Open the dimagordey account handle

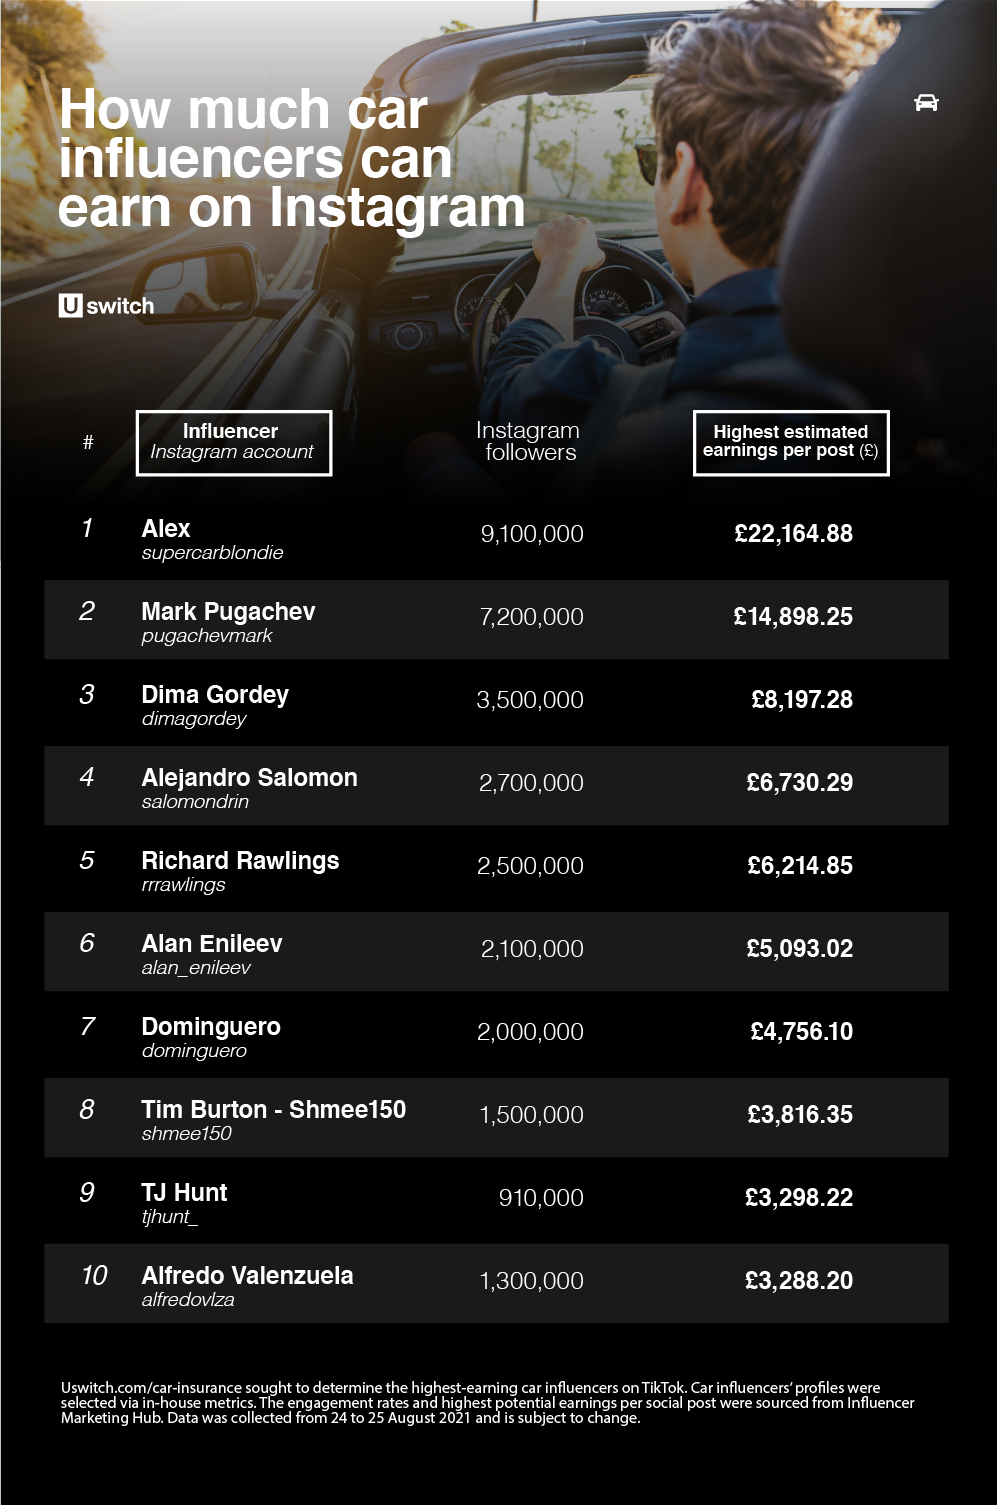coord(194,718)
